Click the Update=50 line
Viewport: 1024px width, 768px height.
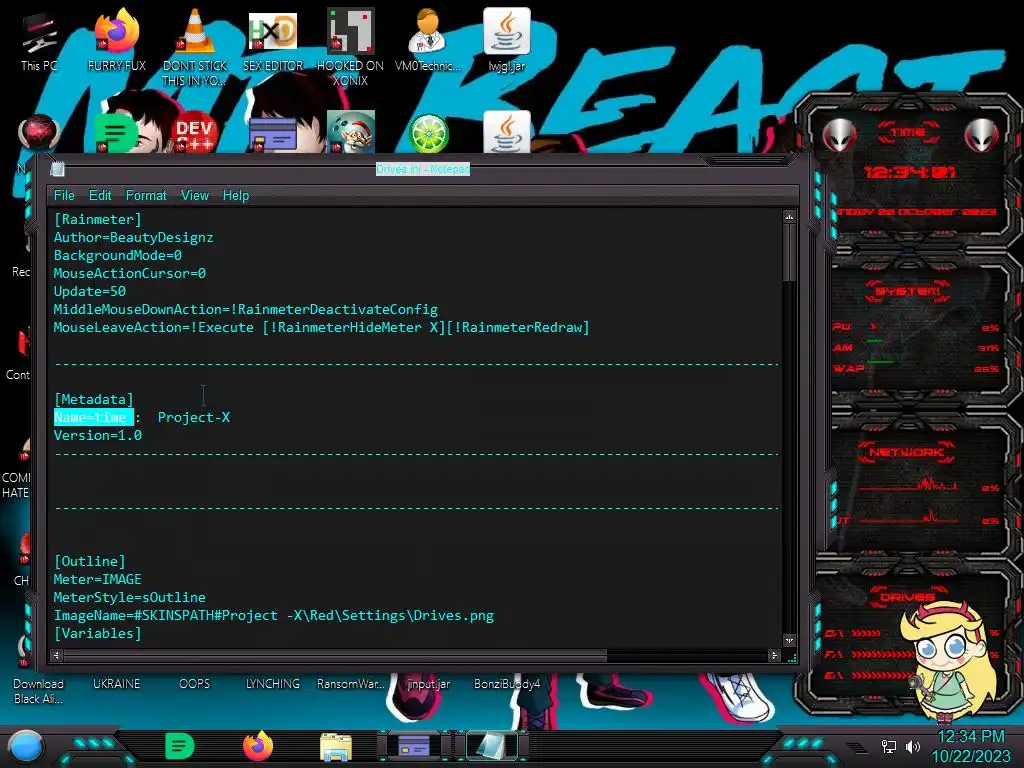(x=90, y=291)
